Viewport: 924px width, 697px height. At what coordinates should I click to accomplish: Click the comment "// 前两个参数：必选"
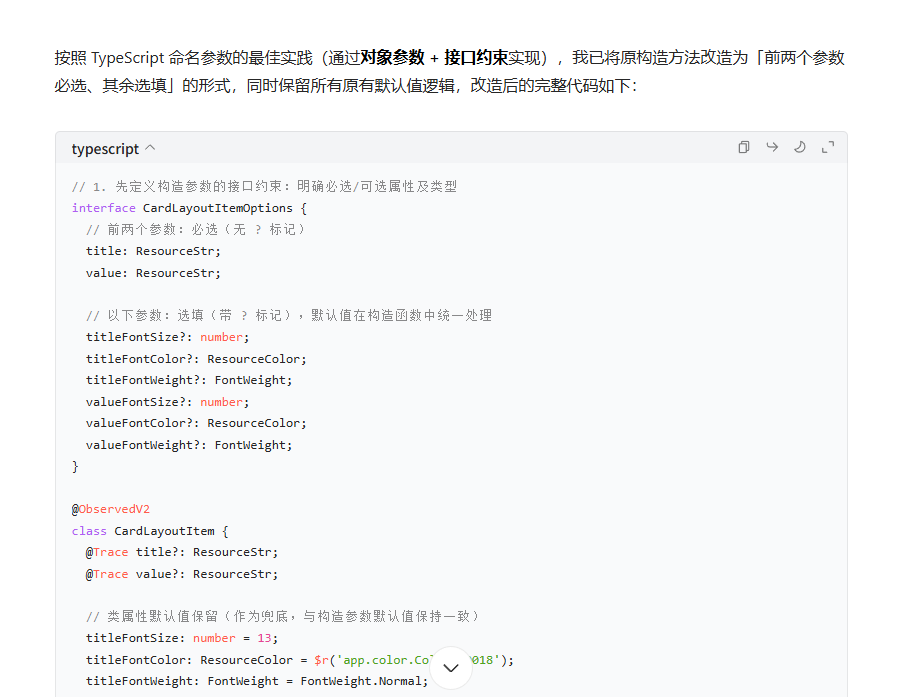(152, 230)
